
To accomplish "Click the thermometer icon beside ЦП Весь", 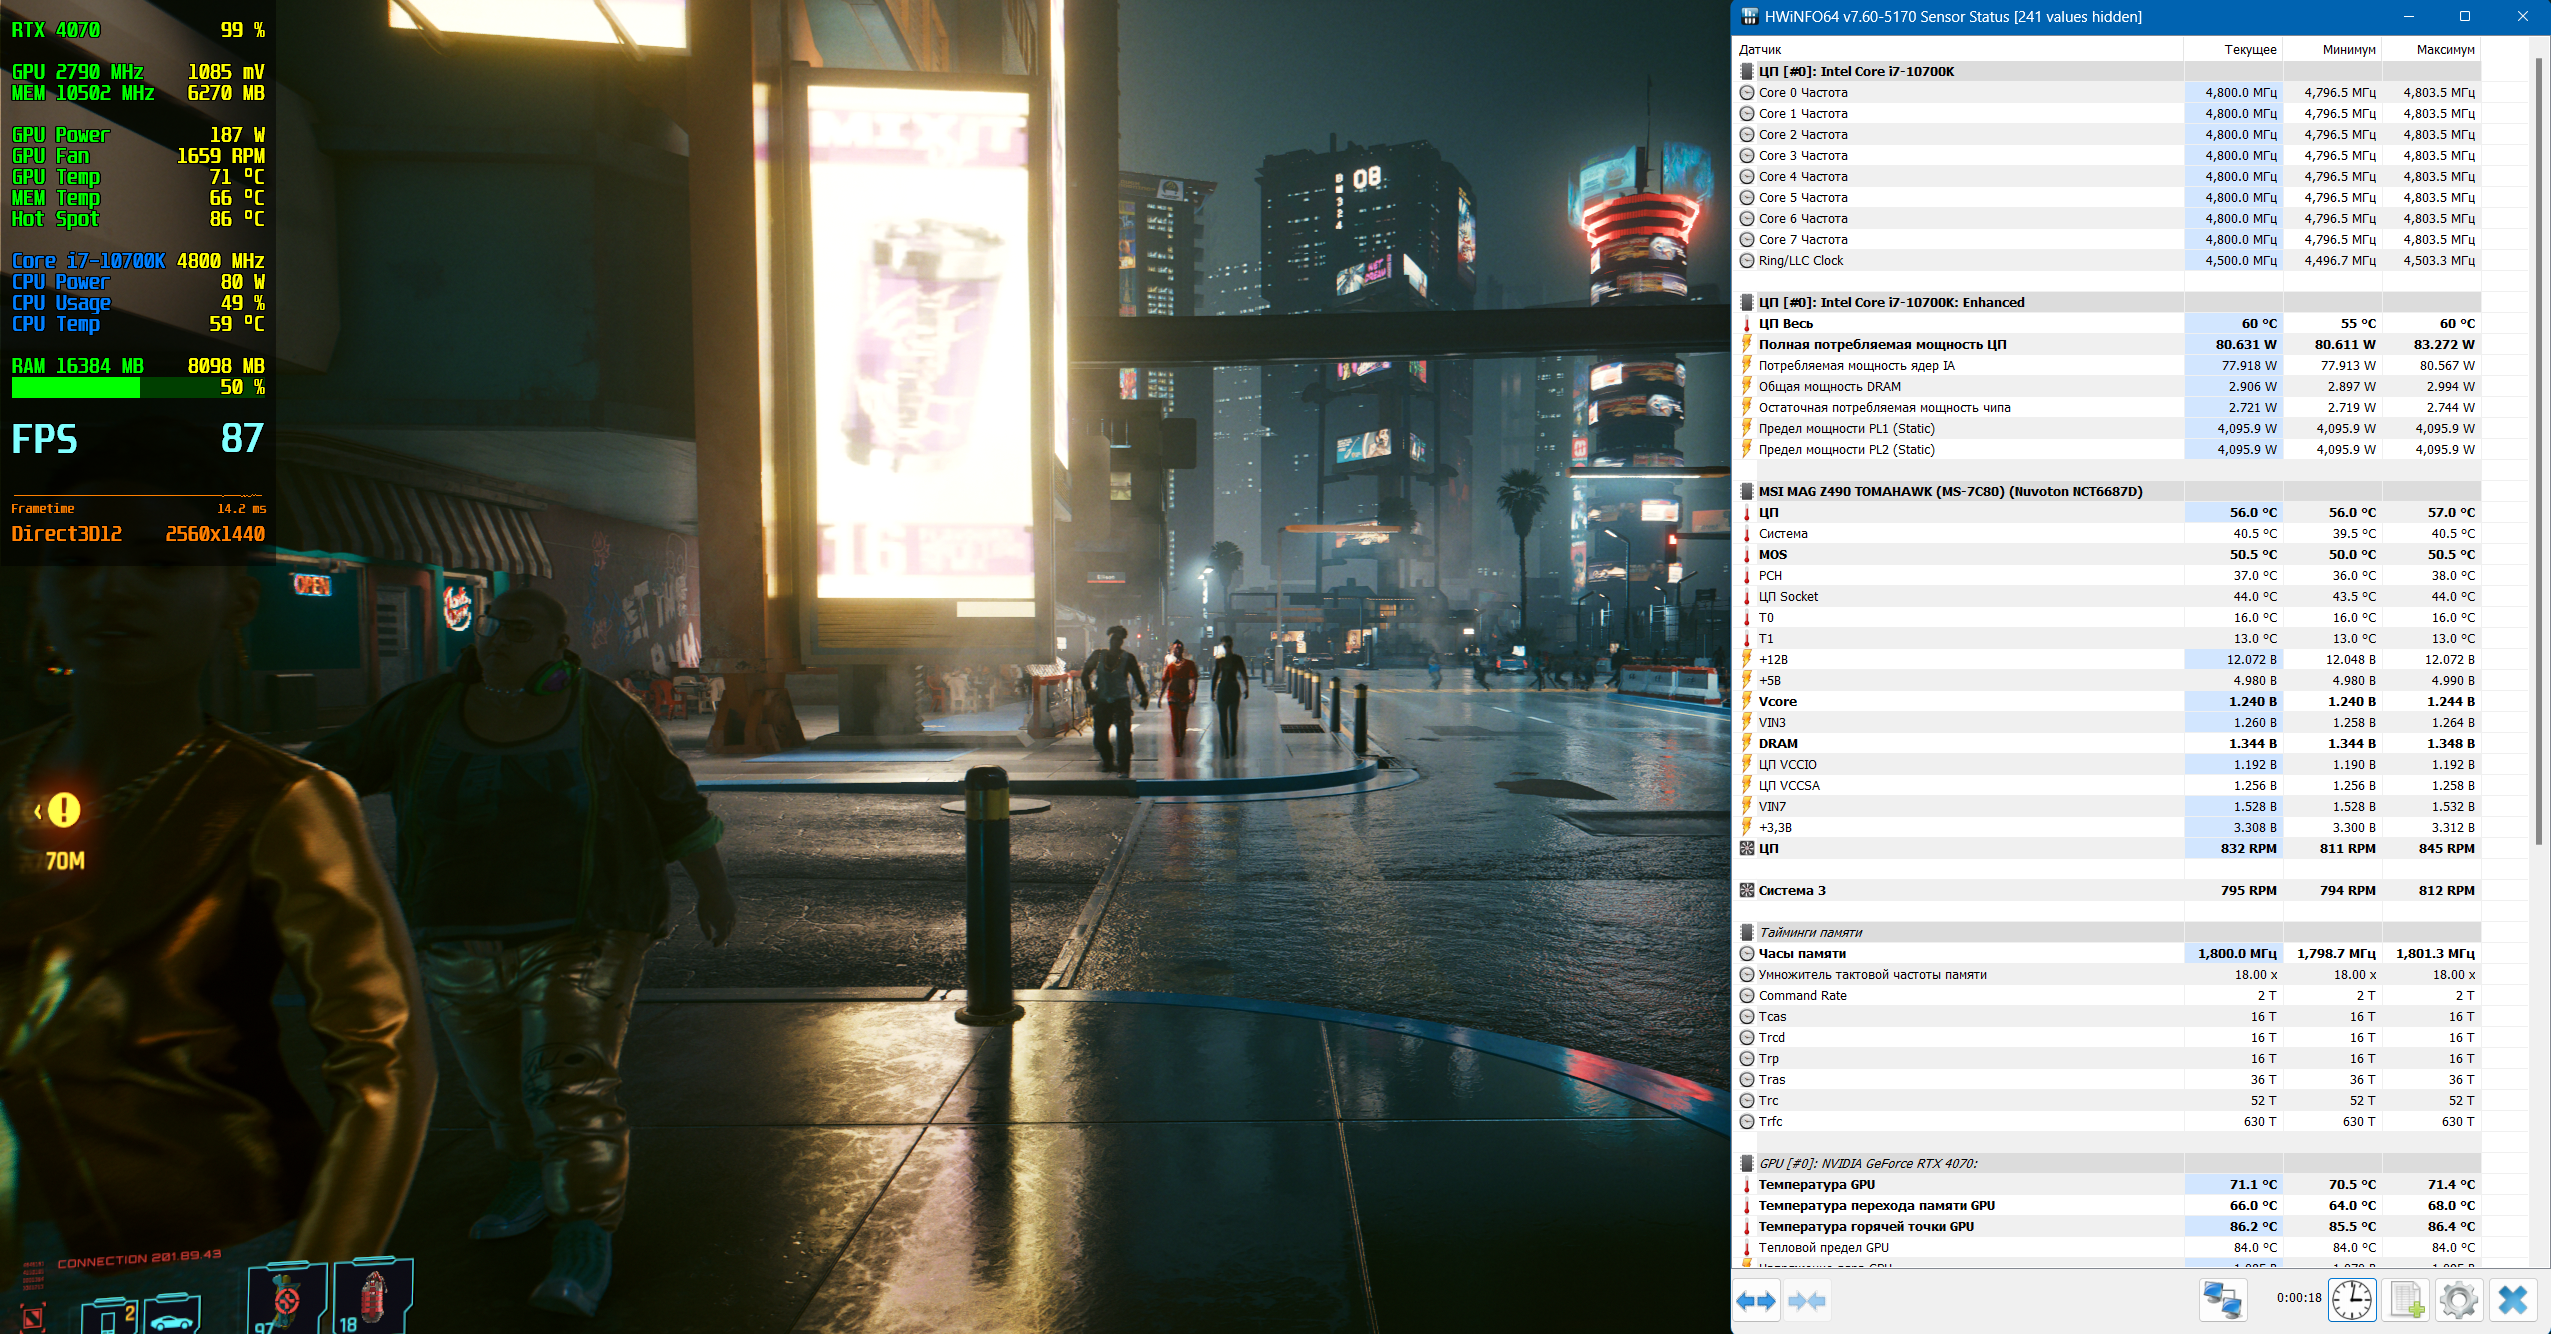I will (1747, 323).
